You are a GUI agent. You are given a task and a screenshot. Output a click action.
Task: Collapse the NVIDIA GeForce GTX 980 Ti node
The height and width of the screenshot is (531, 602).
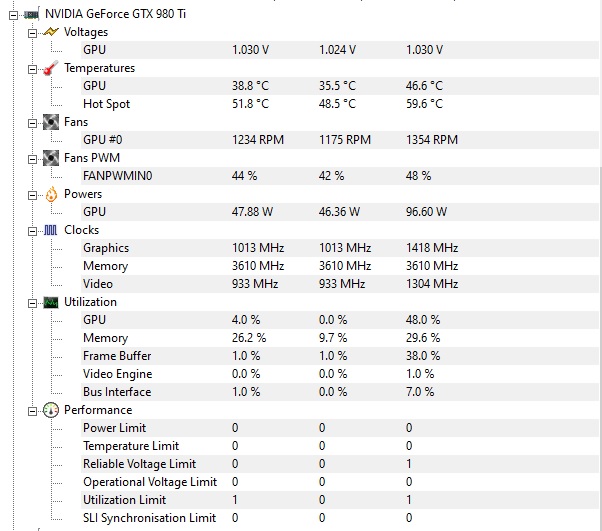point(13,15)
